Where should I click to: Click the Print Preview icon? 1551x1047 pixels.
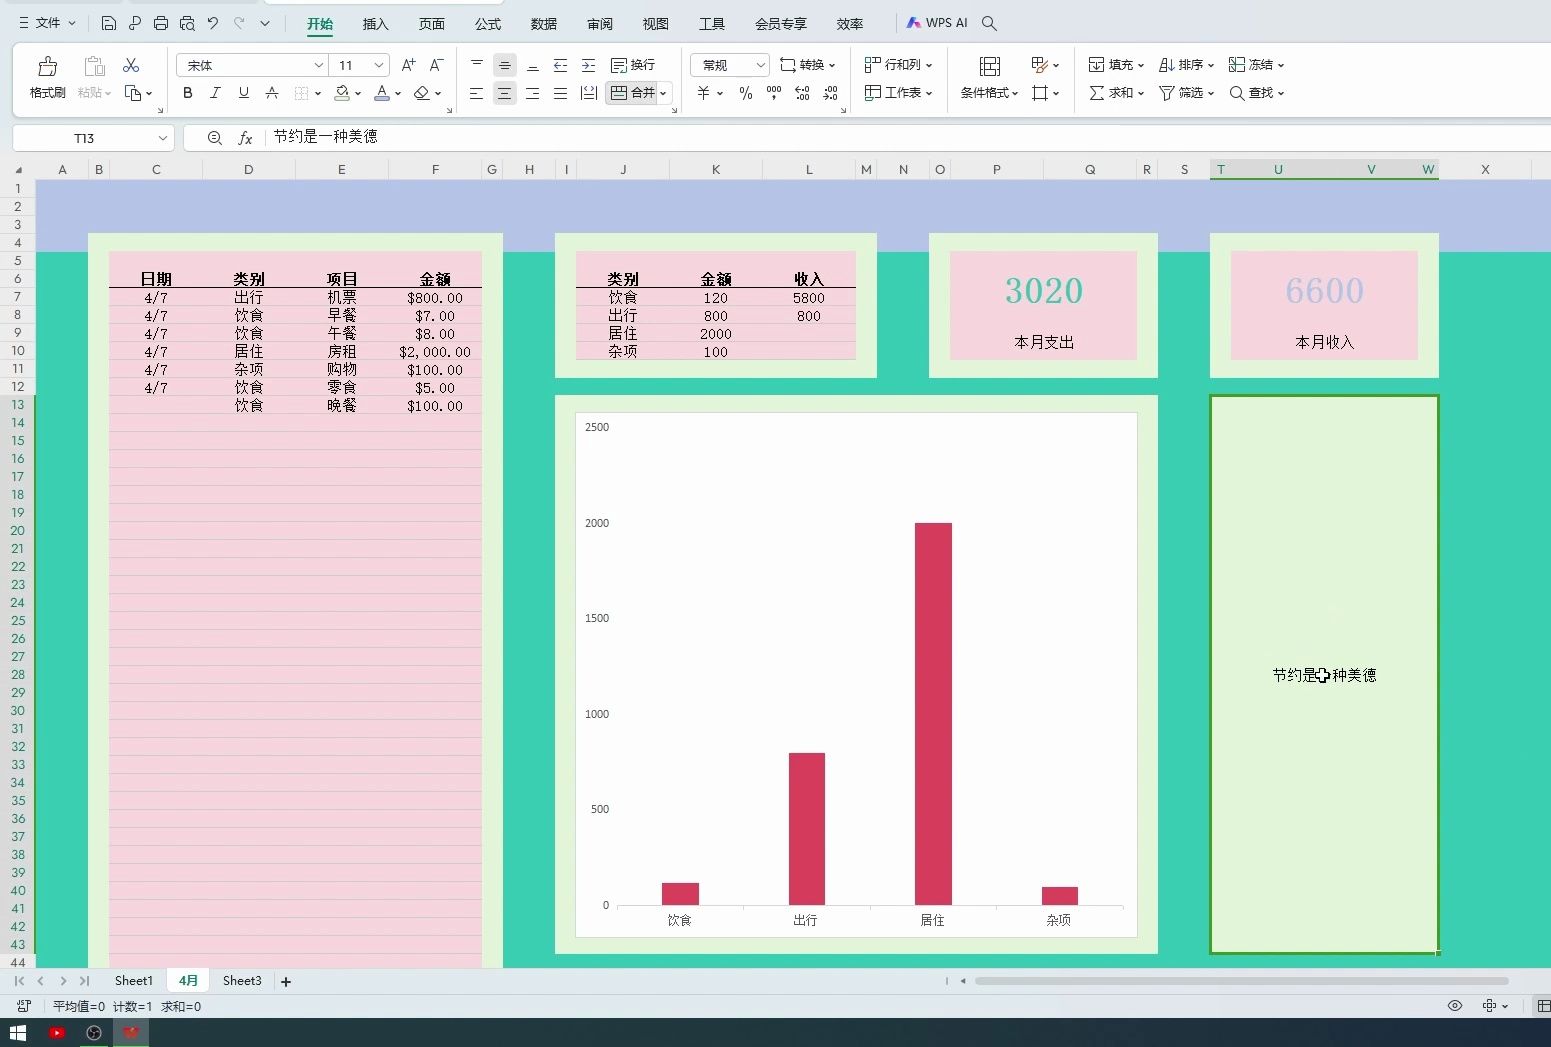click(187, 23)
